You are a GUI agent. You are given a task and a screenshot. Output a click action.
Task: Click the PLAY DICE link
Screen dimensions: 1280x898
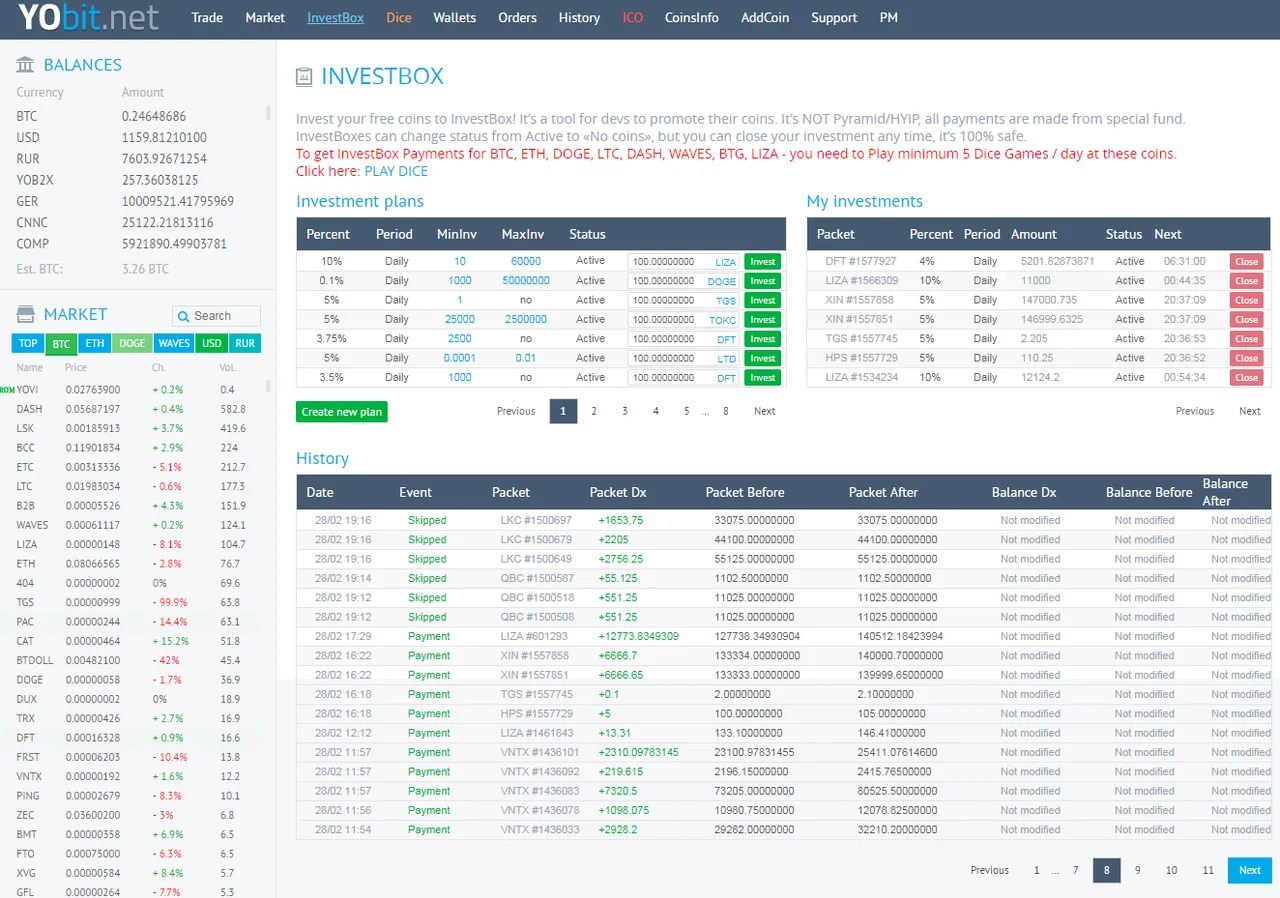click(x=396, y=171)
